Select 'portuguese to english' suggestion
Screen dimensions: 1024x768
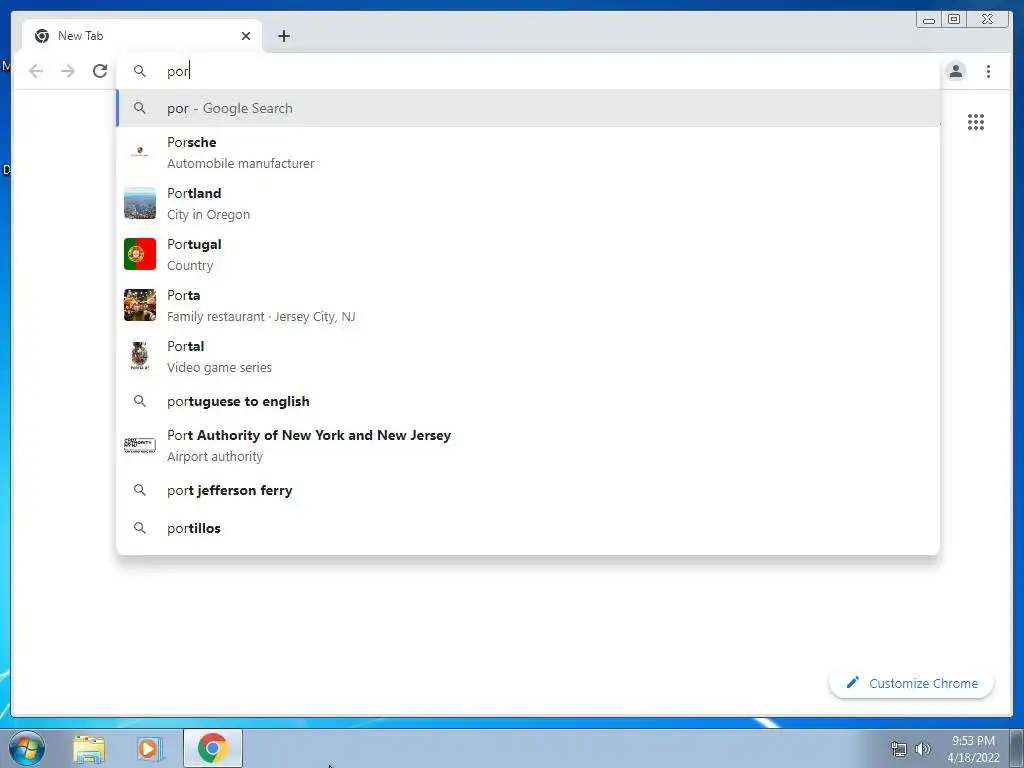(528, 401)
